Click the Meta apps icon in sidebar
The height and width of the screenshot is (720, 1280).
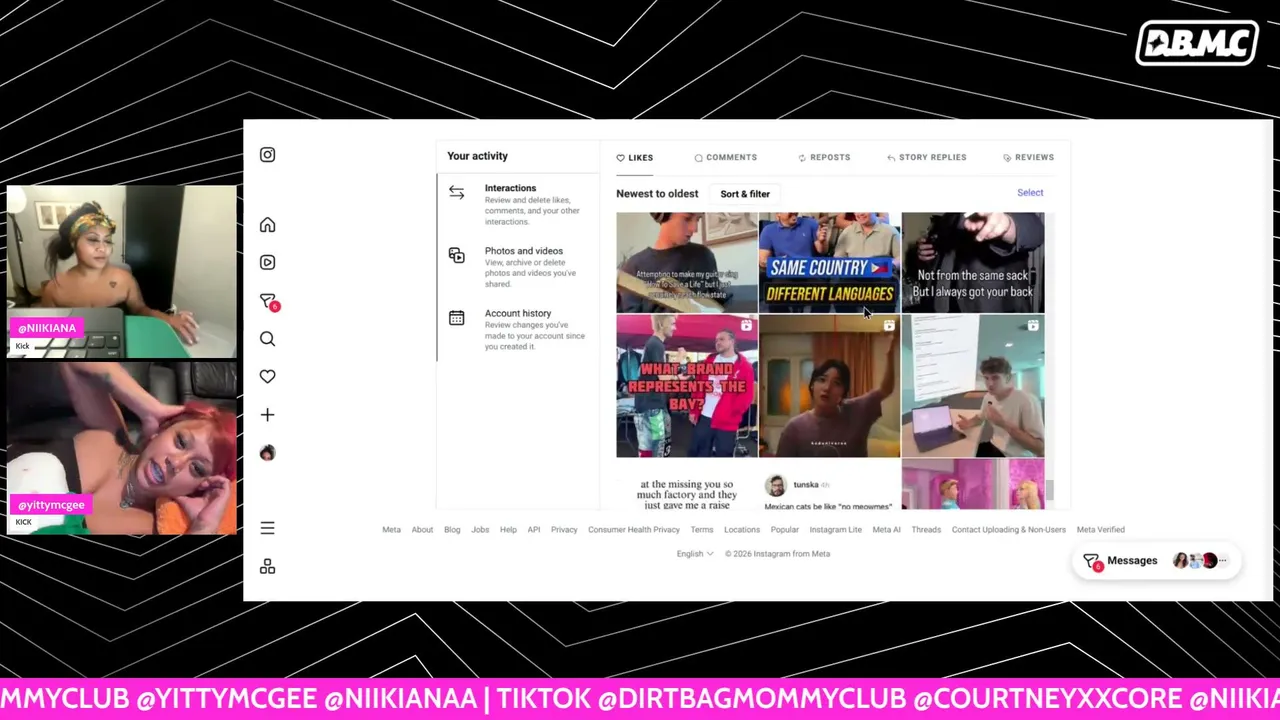click(267, 566)
